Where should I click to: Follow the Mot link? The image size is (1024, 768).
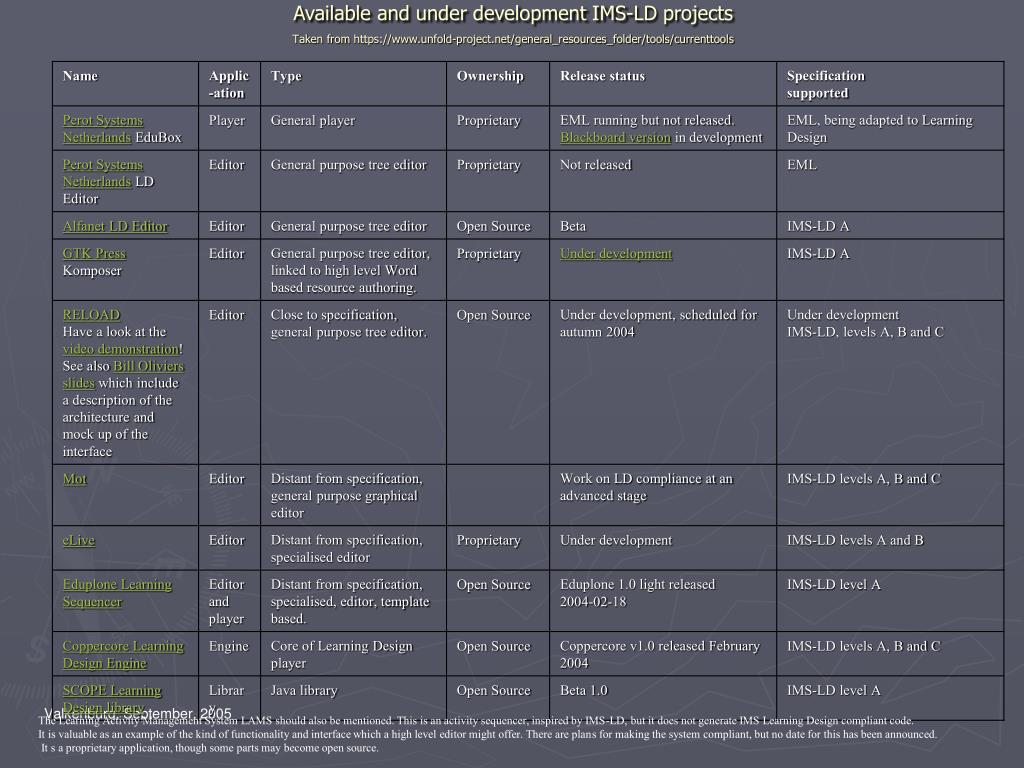coord(74,479)
